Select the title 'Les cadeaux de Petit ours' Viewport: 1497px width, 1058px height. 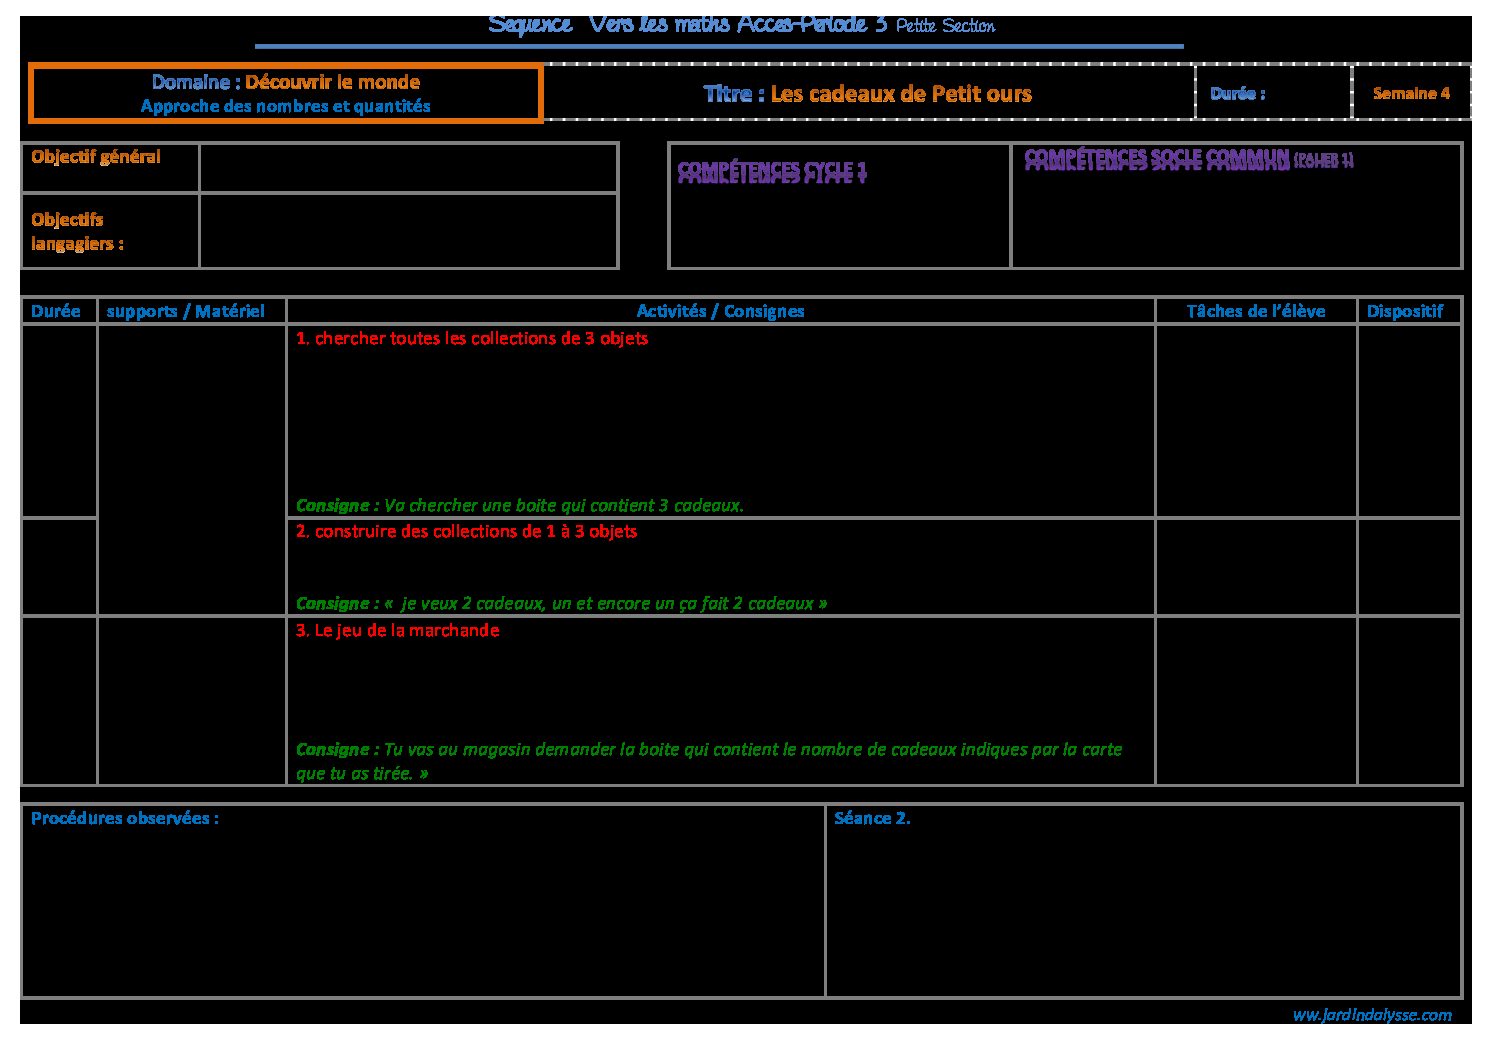(867, 94)
